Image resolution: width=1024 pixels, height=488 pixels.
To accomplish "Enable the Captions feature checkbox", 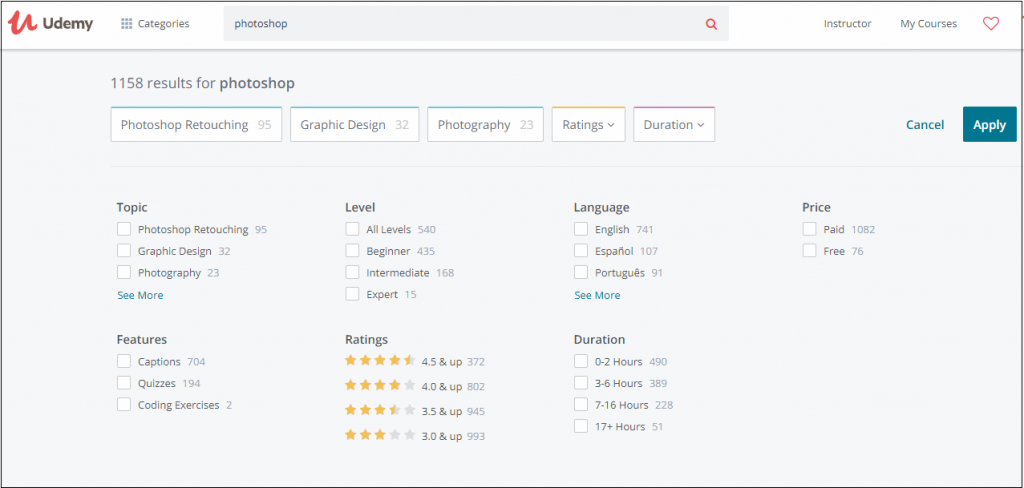I will (124, 361).
